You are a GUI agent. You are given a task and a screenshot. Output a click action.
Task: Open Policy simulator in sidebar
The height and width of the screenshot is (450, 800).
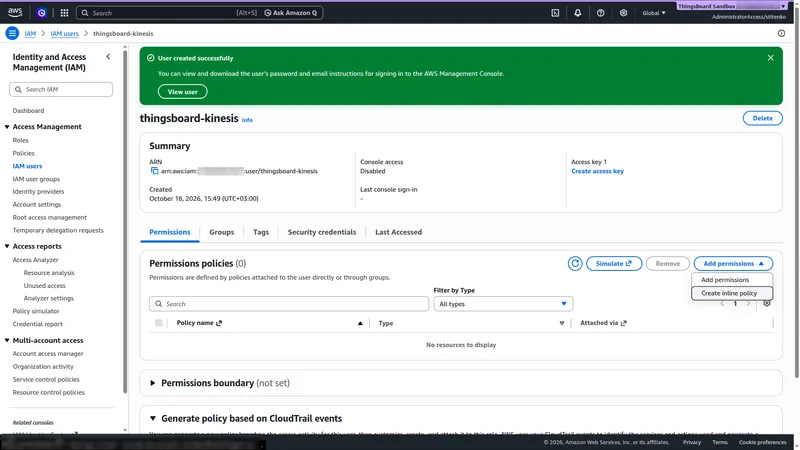click(36, 311)
